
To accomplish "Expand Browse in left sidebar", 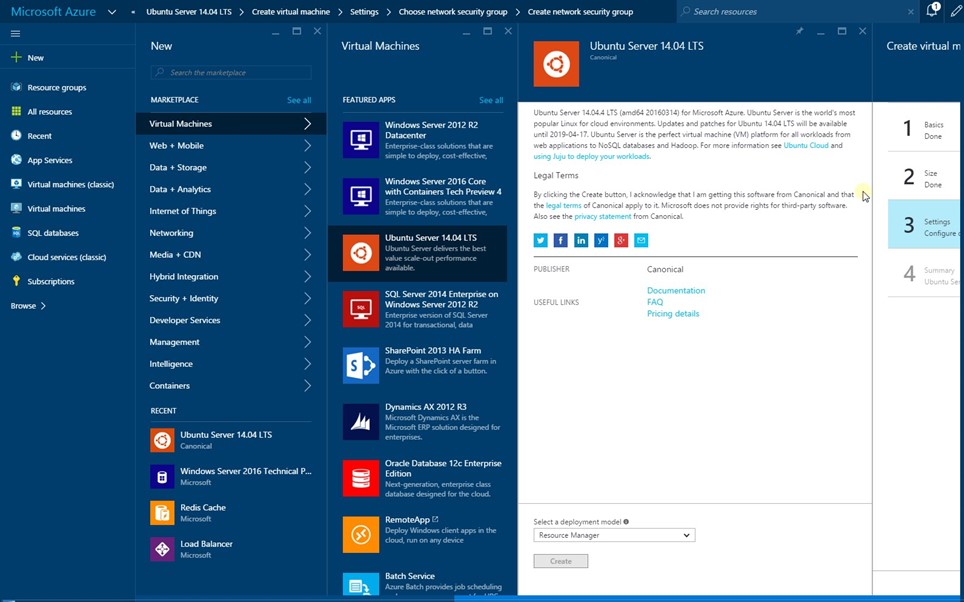I will point(28,306).
